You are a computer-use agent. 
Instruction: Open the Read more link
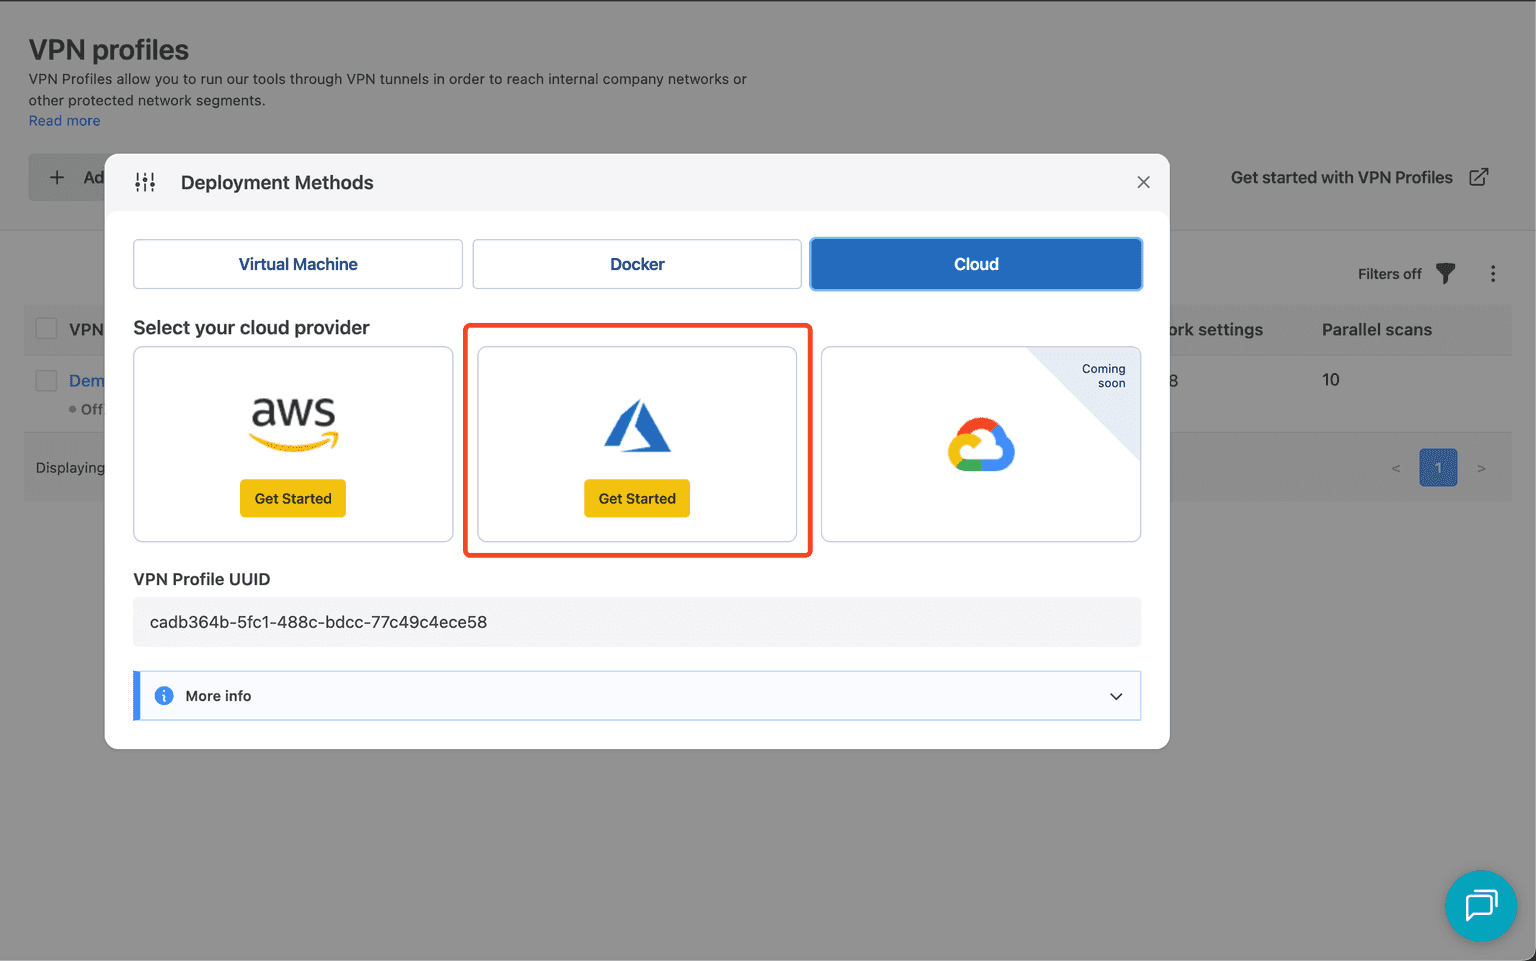[64, 121]
